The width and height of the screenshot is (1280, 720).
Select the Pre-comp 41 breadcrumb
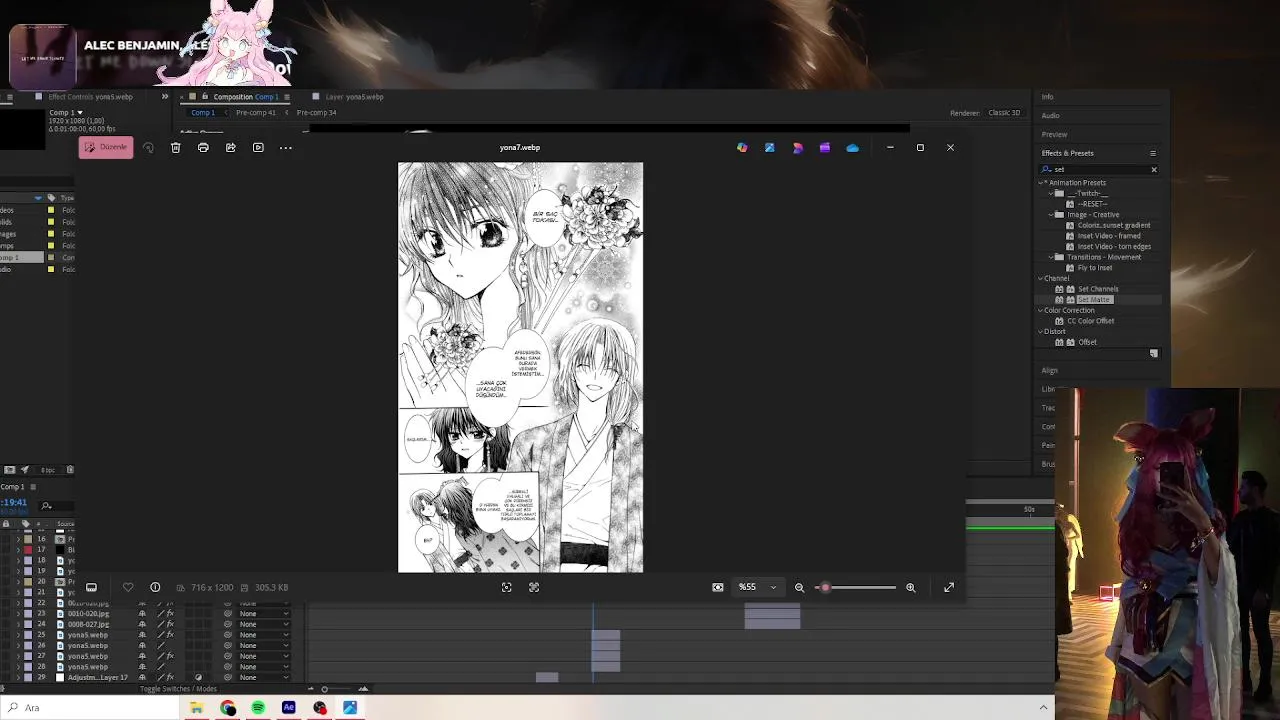coord(256,113)
